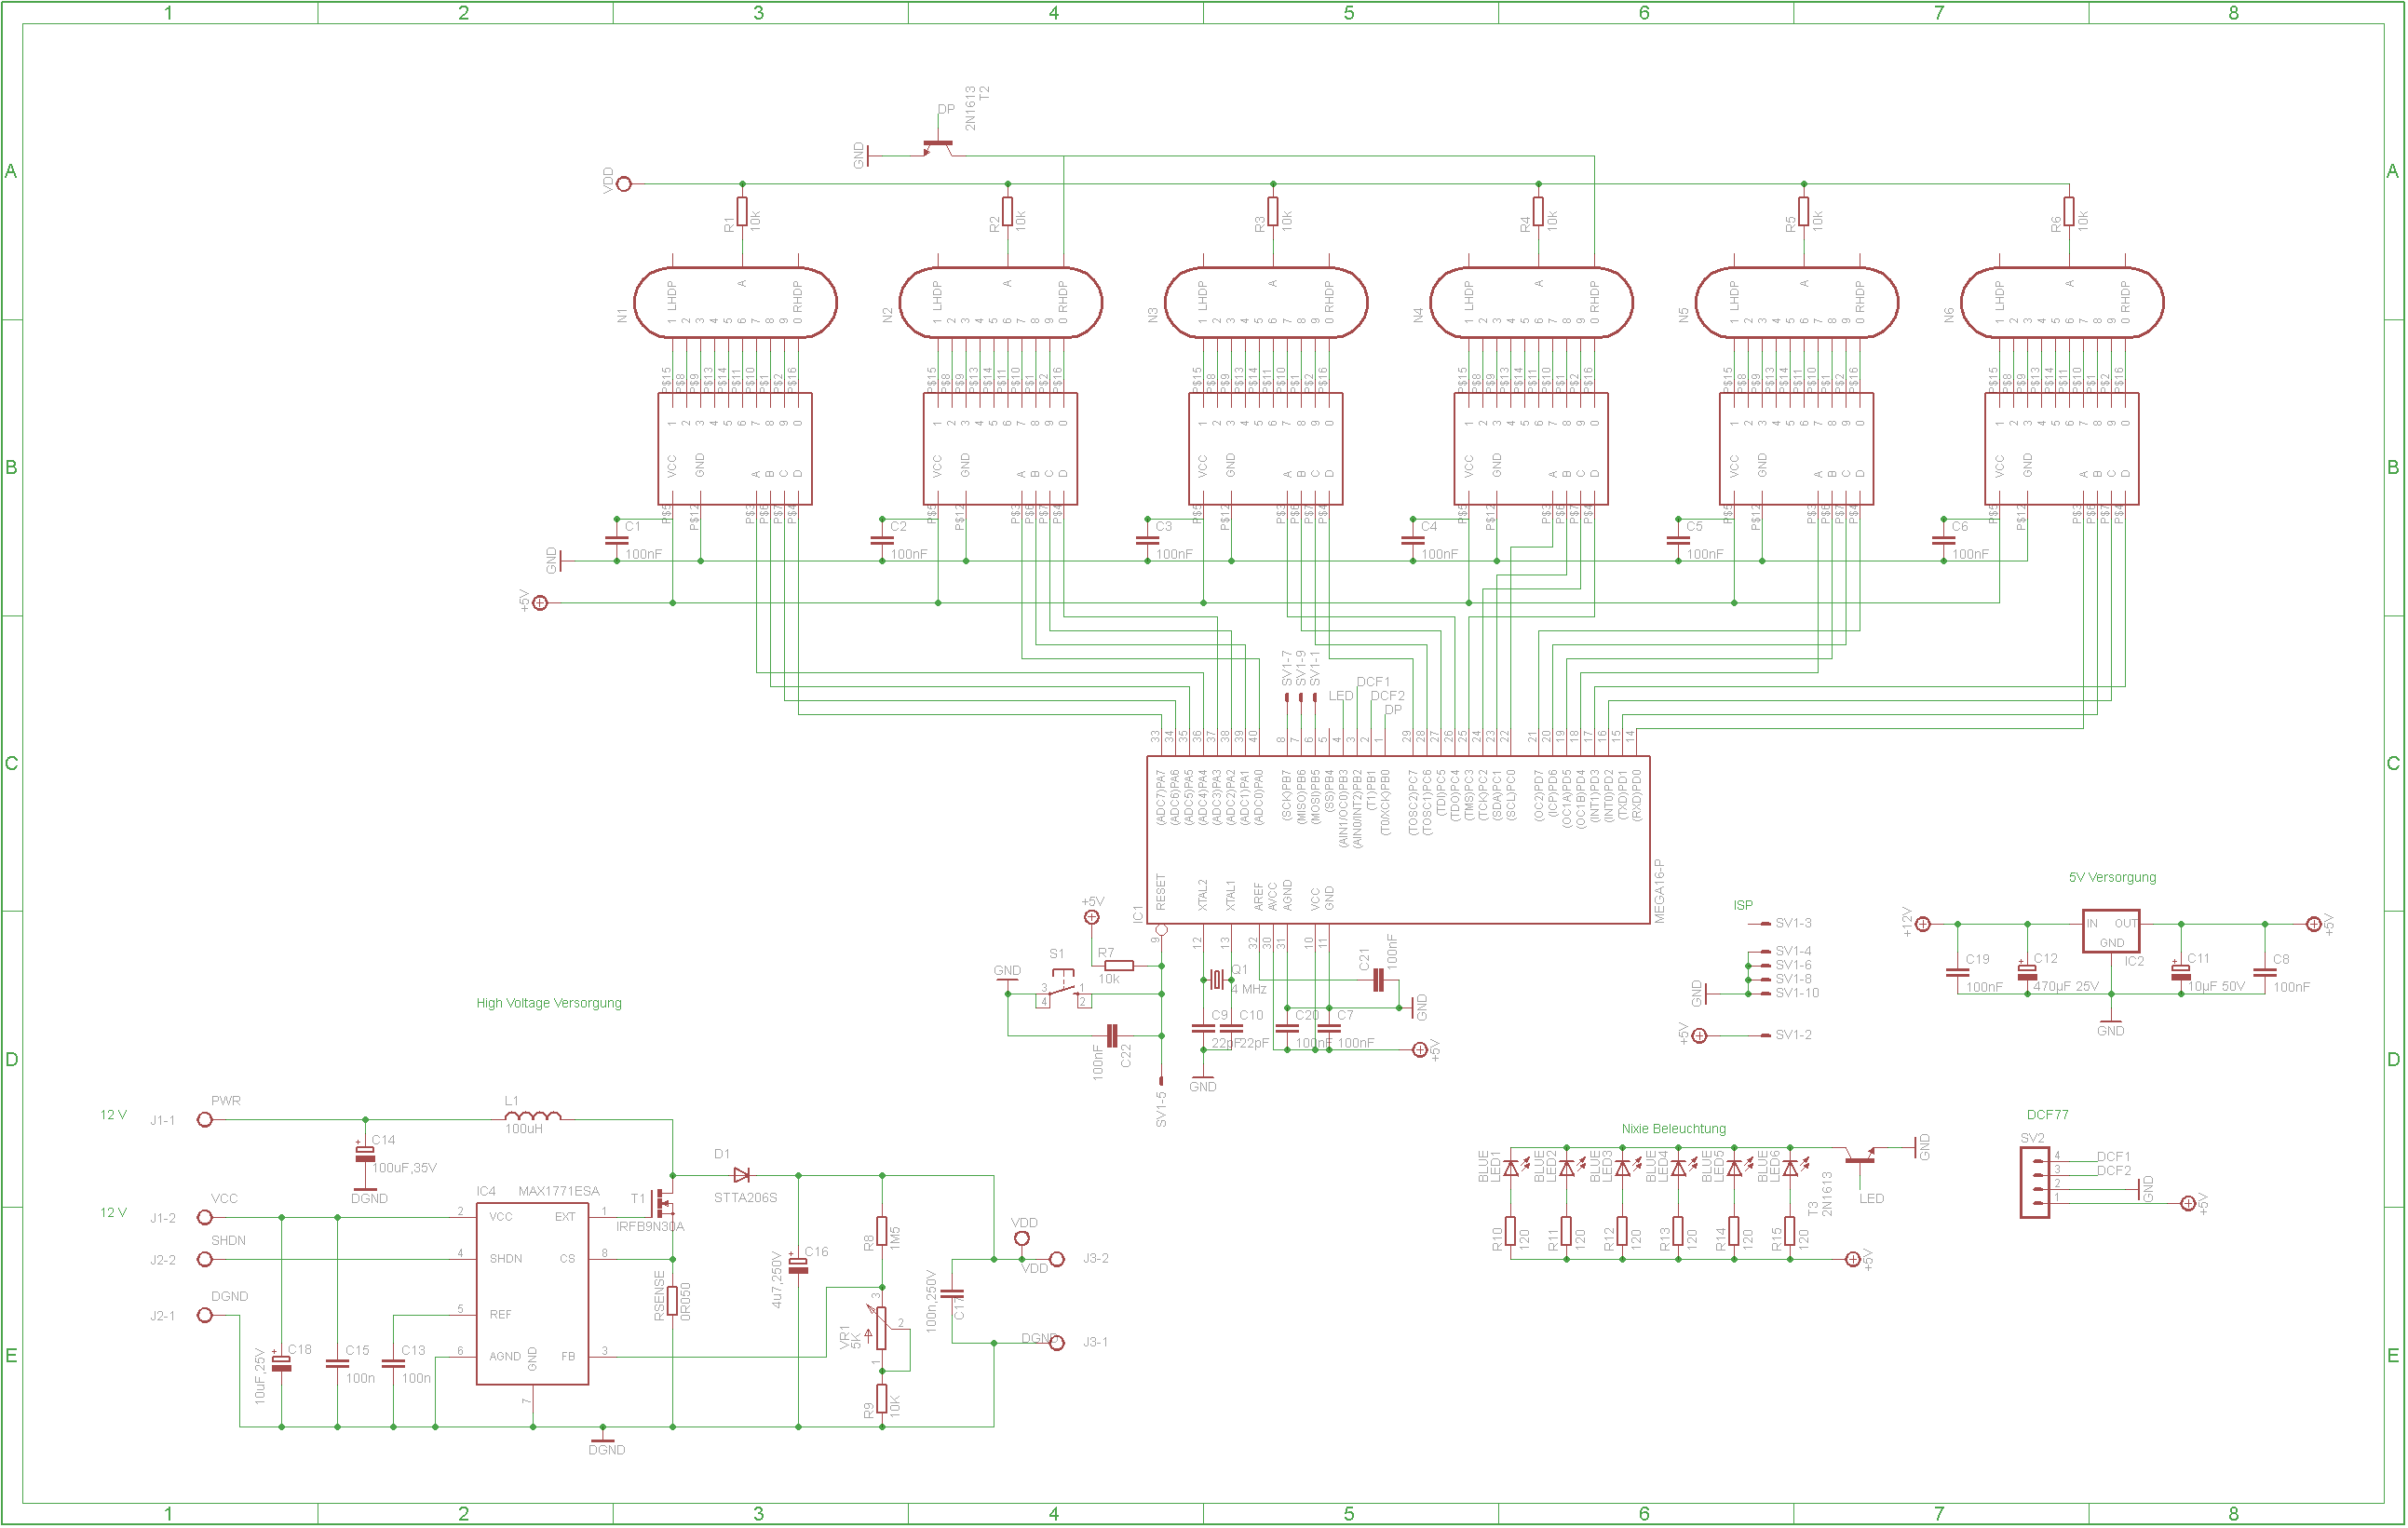Click the C16 4u7 250V capacitor
The height and width of the screenshot is (1528, 2408).
(798, 1266)
